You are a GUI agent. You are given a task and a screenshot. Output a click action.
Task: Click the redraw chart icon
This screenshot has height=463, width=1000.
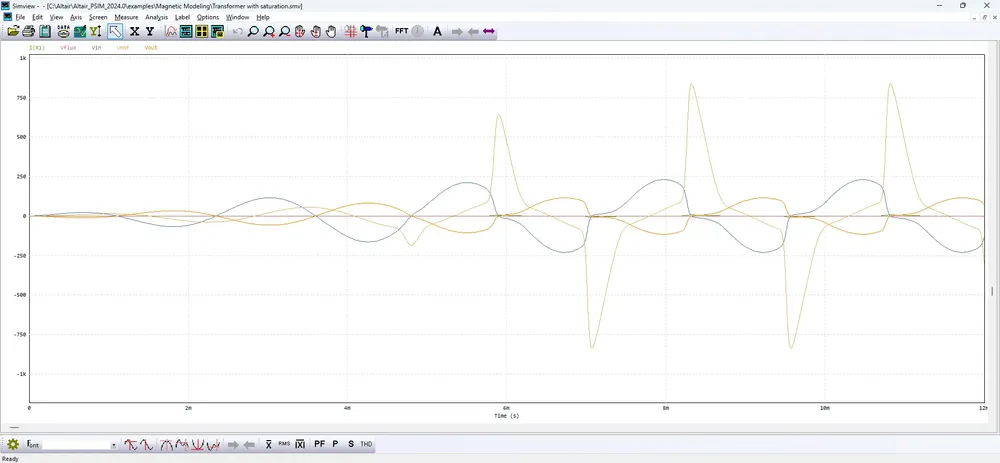click(x=80, y=31)
